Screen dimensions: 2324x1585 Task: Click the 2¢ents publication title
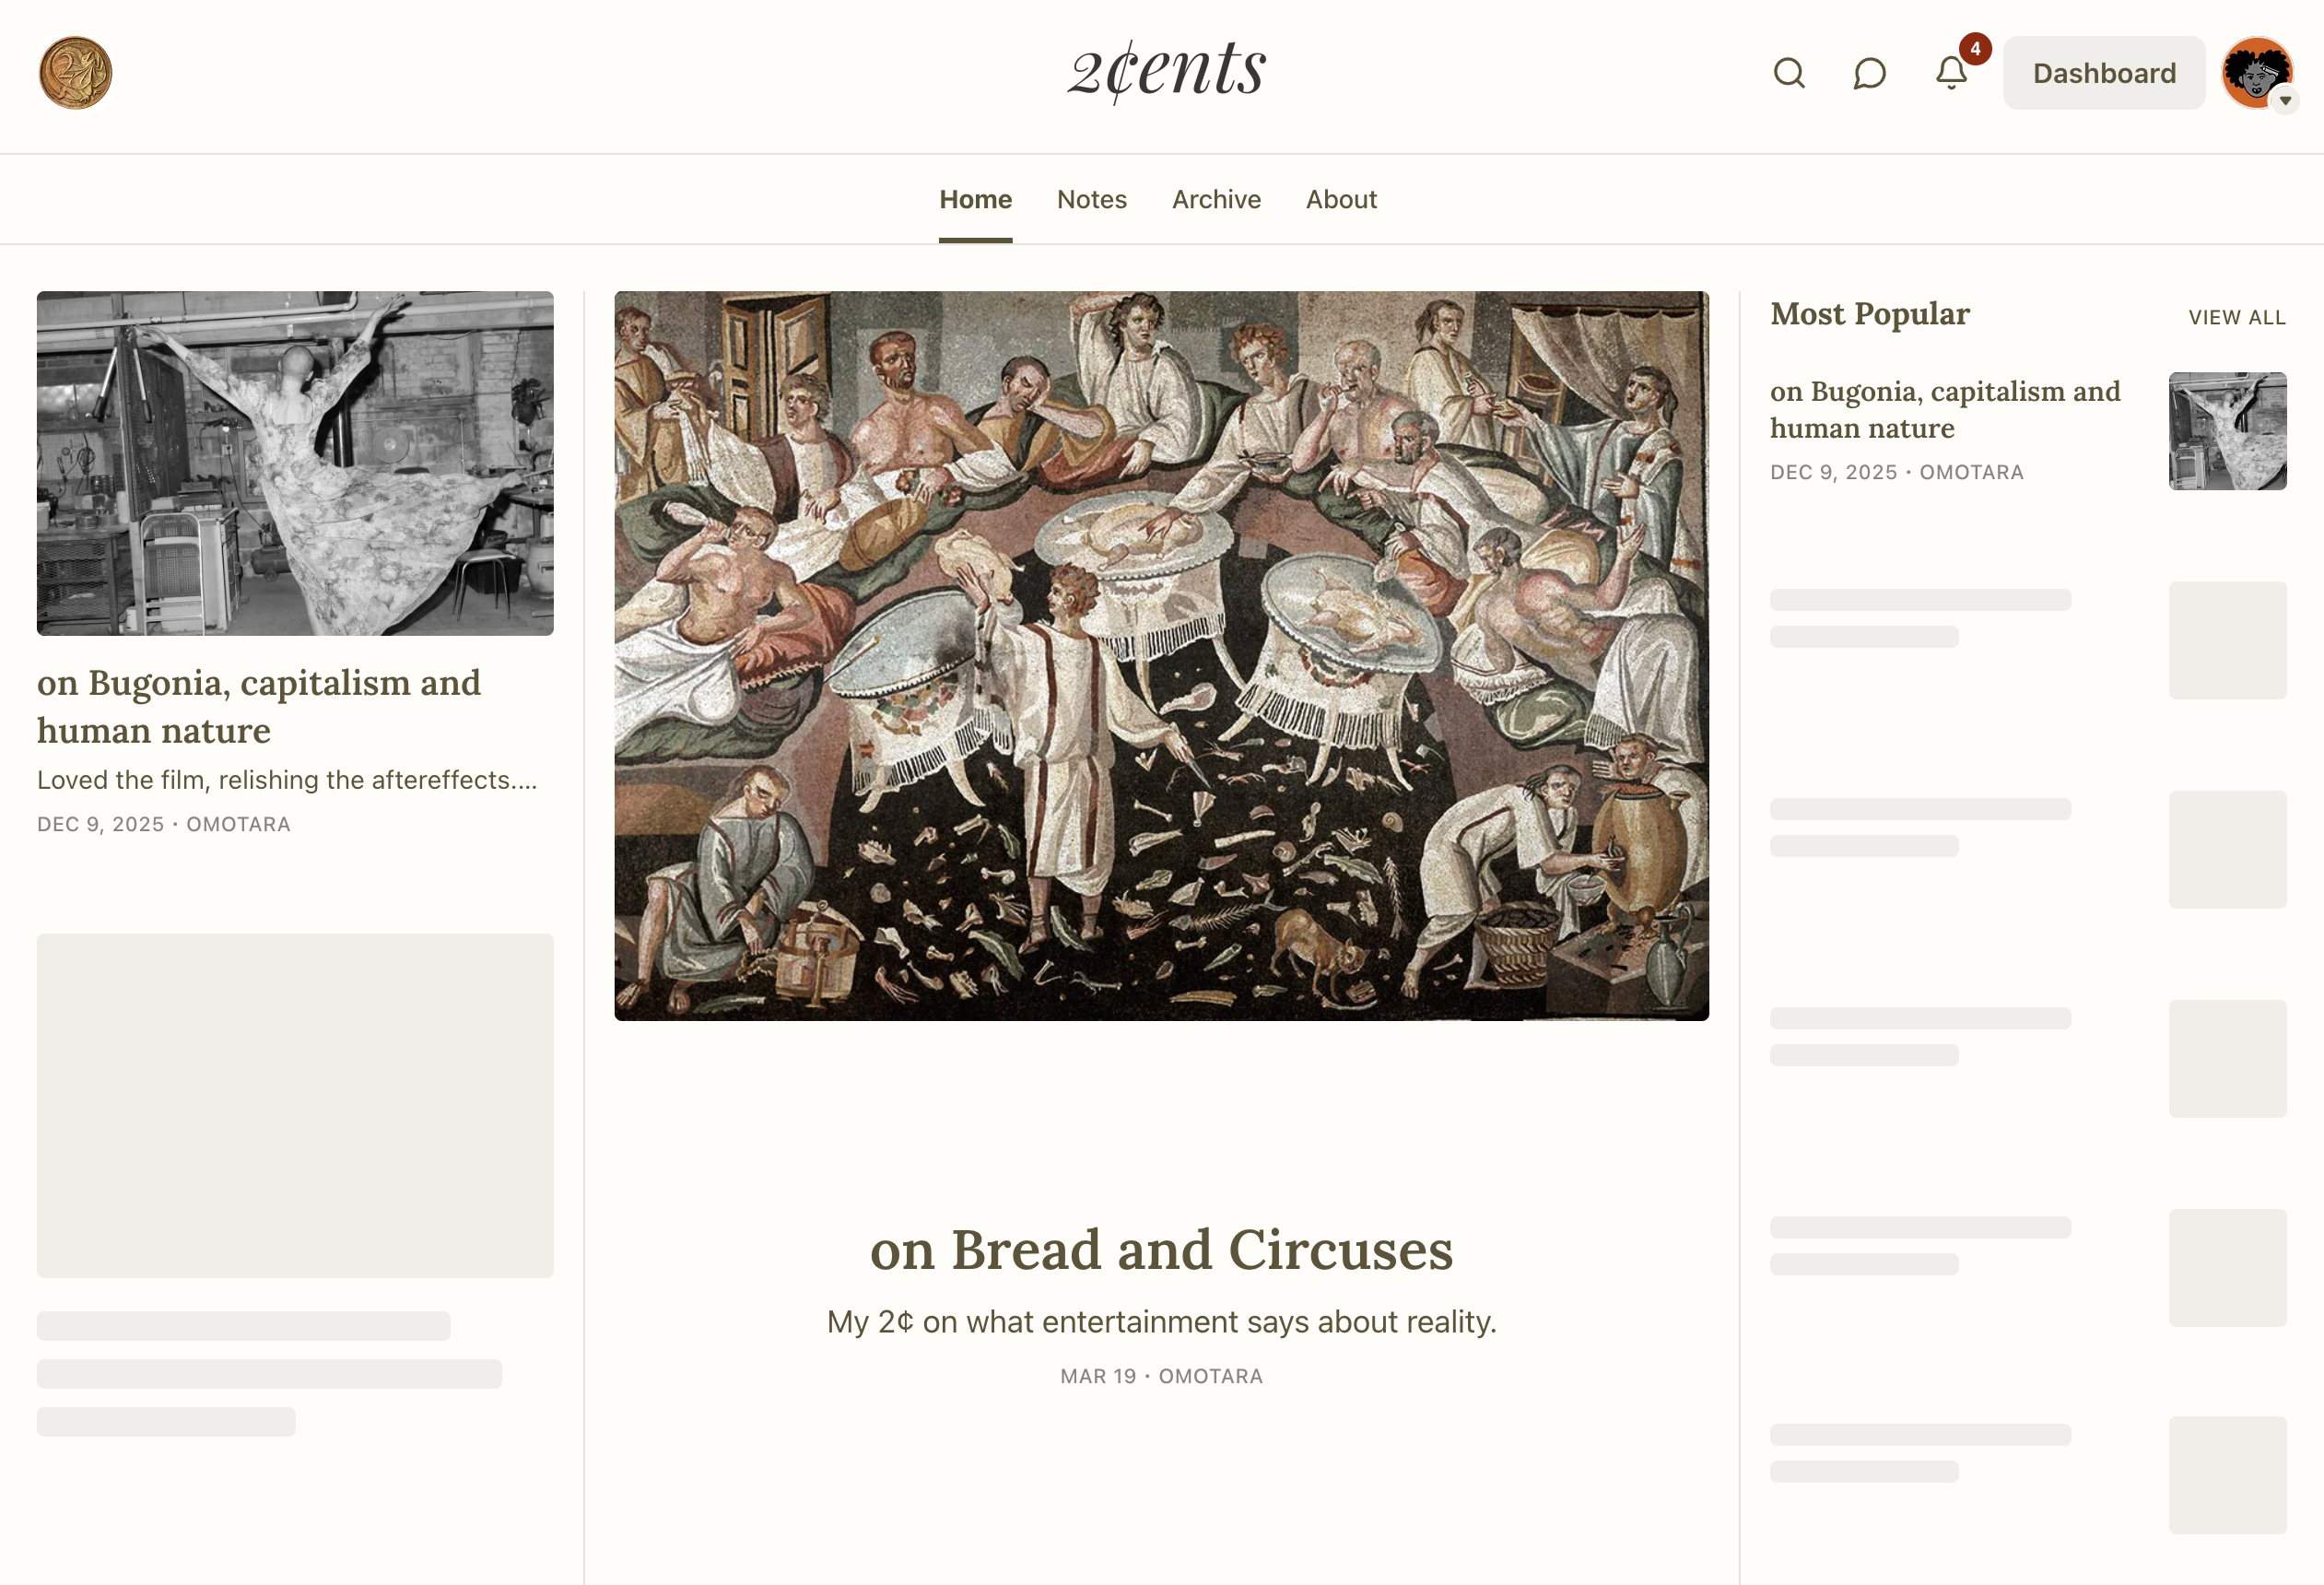pos(1166,71)
